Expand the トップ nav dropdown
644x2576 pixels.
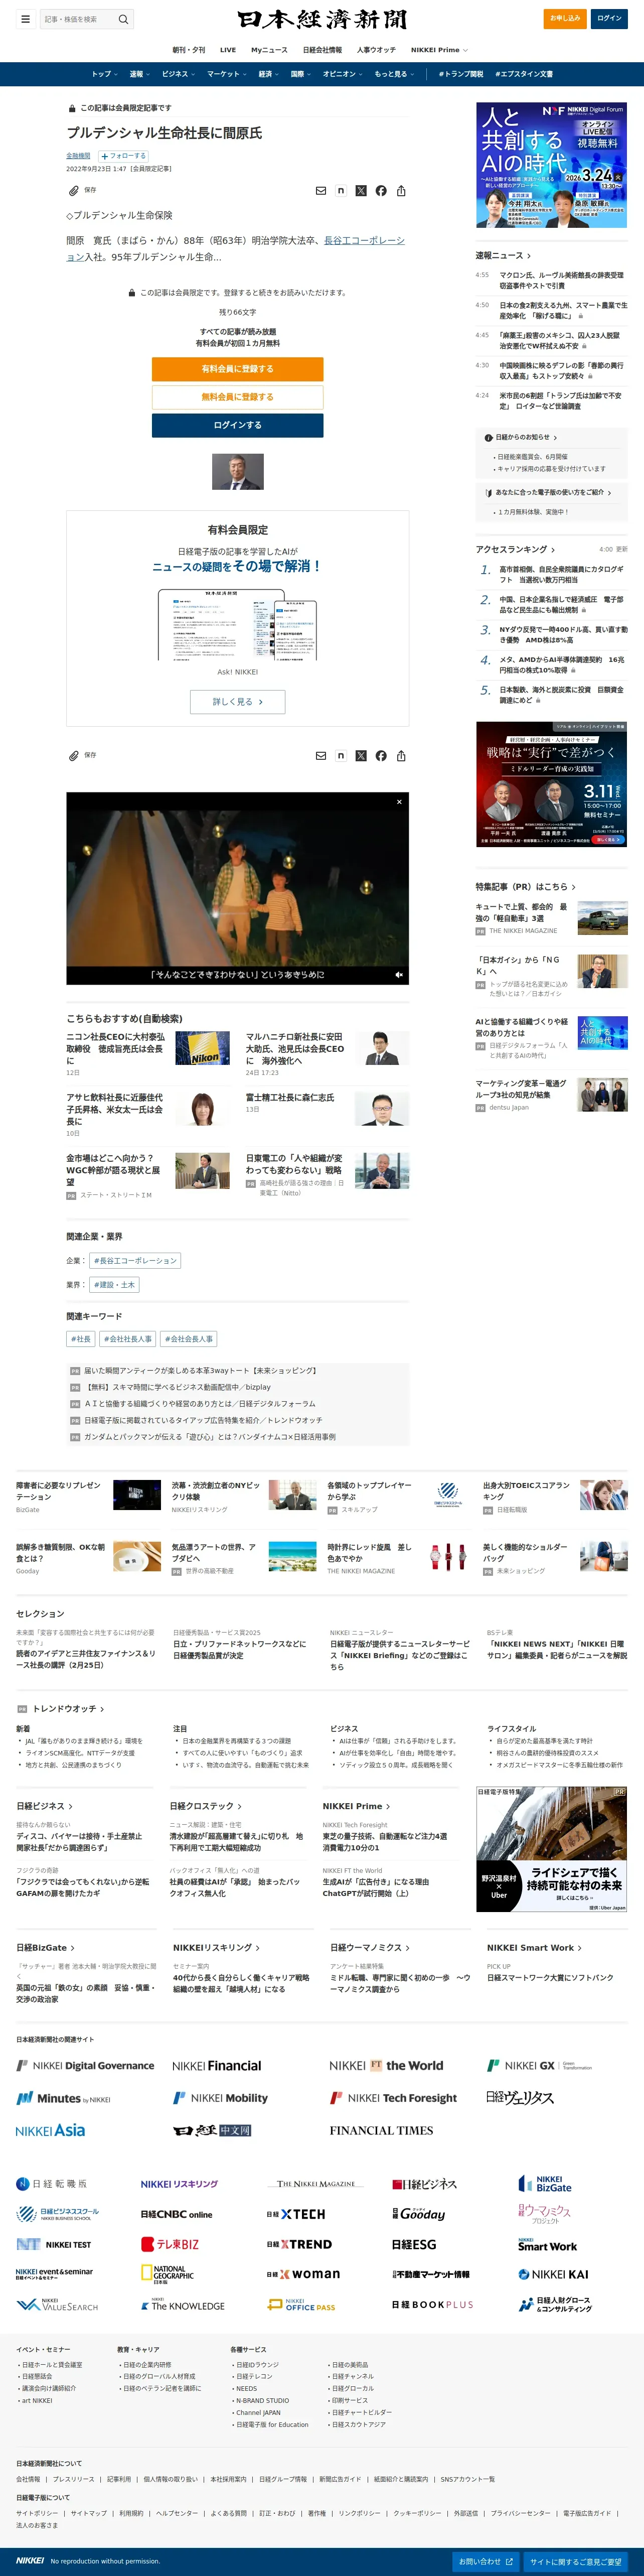click(104, 74)
